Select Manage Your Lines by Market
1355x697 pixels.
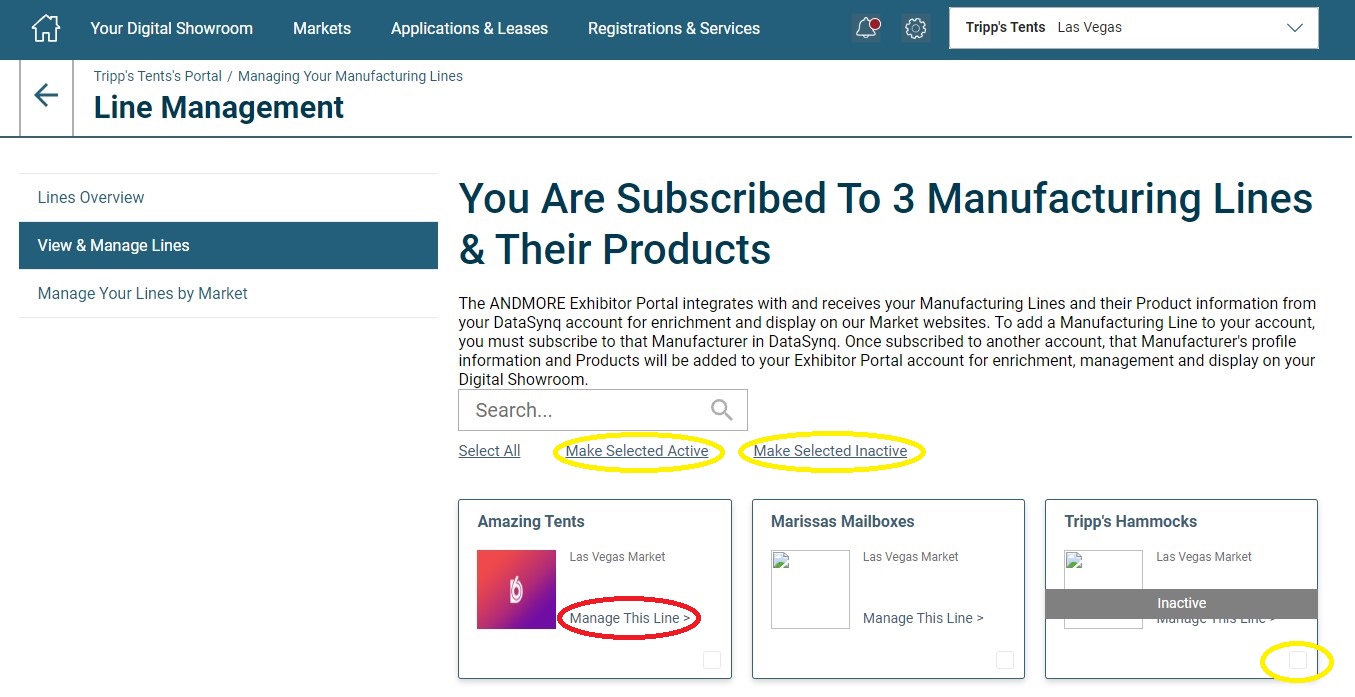228,293
